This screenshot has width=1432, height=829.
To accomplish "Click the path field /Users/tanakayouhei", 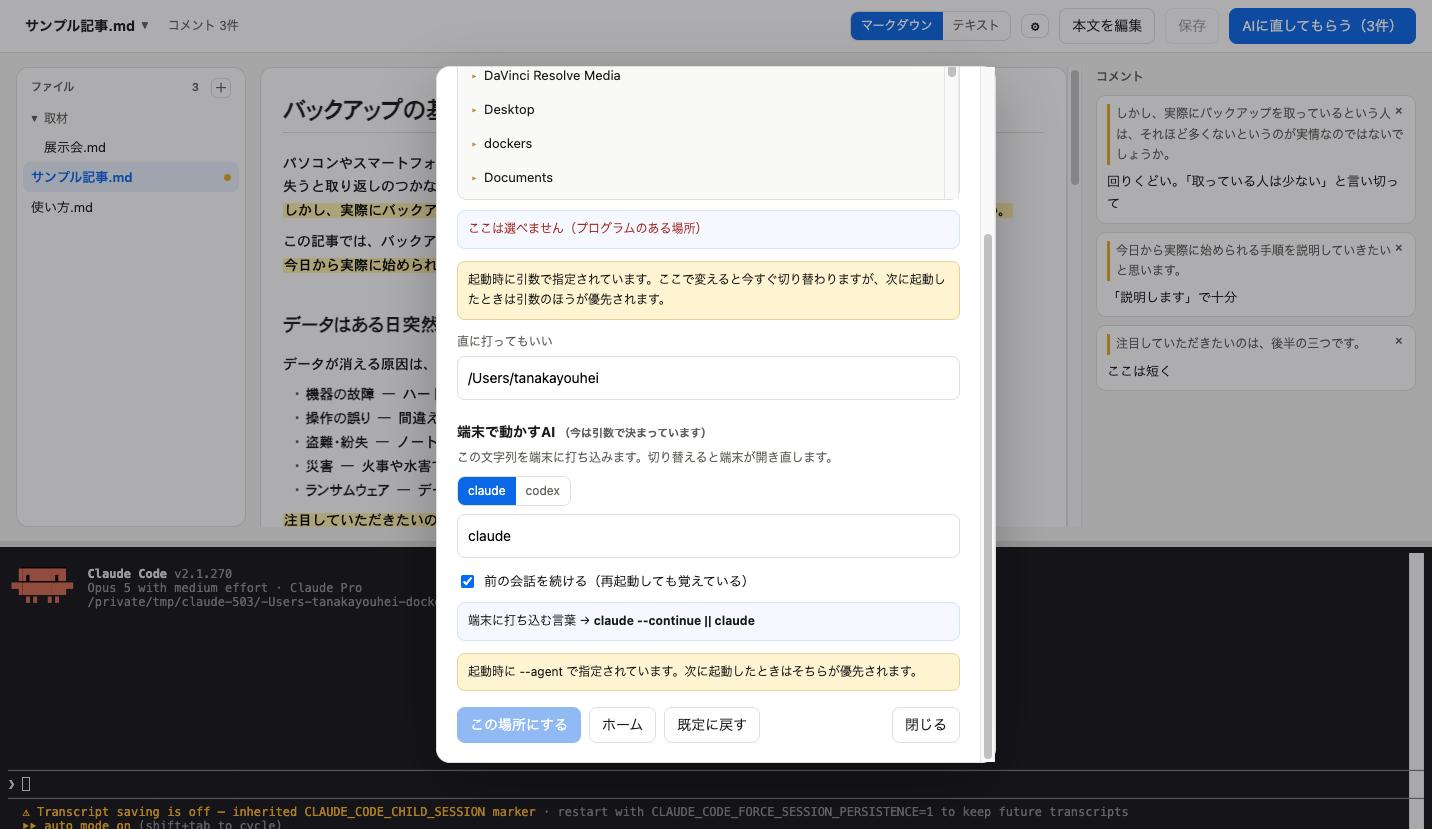I will [x=708, y=378].
